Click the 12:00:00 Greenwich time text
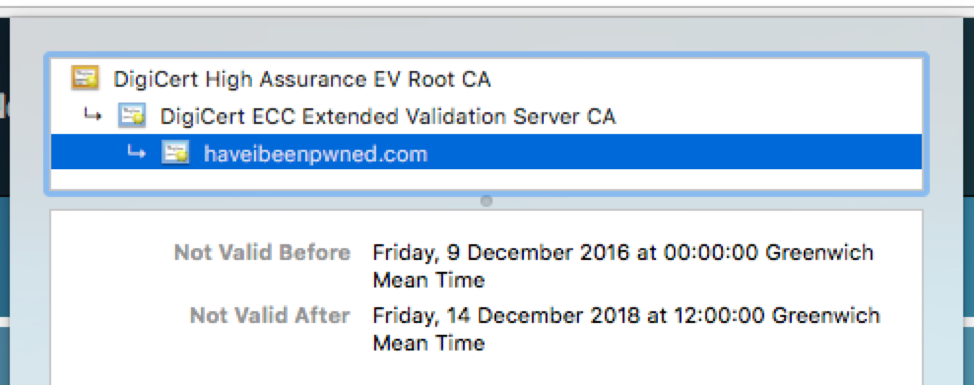Viewport: 974px width, 385px height. click(771, 315)
